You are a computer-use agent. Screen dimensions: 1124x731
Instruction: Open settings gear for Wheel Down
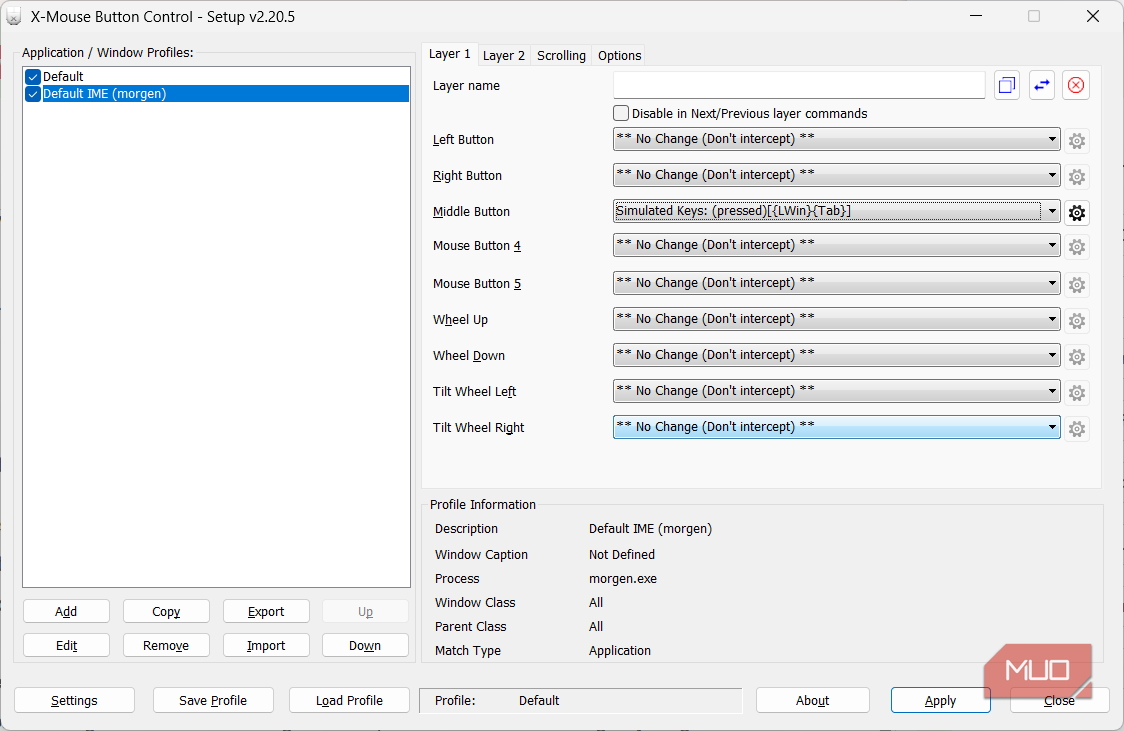(x=1076, y=356)
